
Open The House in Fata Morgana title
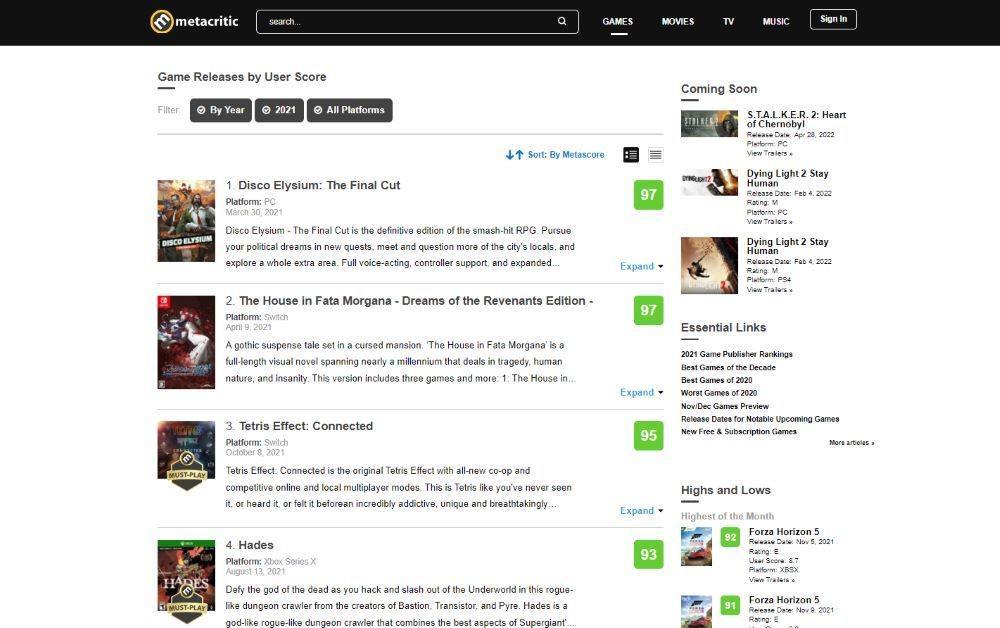416,301
